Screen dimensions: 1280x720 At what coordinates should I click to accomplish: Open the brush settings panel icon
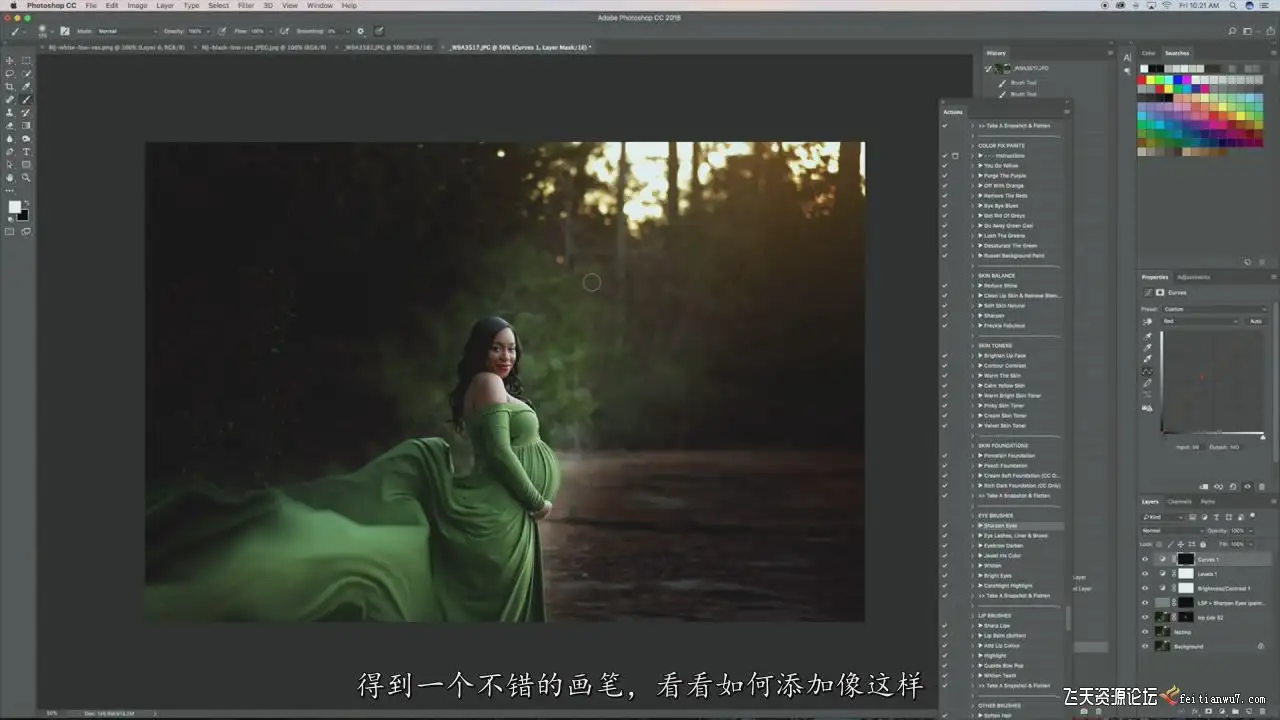coord(65,31)
